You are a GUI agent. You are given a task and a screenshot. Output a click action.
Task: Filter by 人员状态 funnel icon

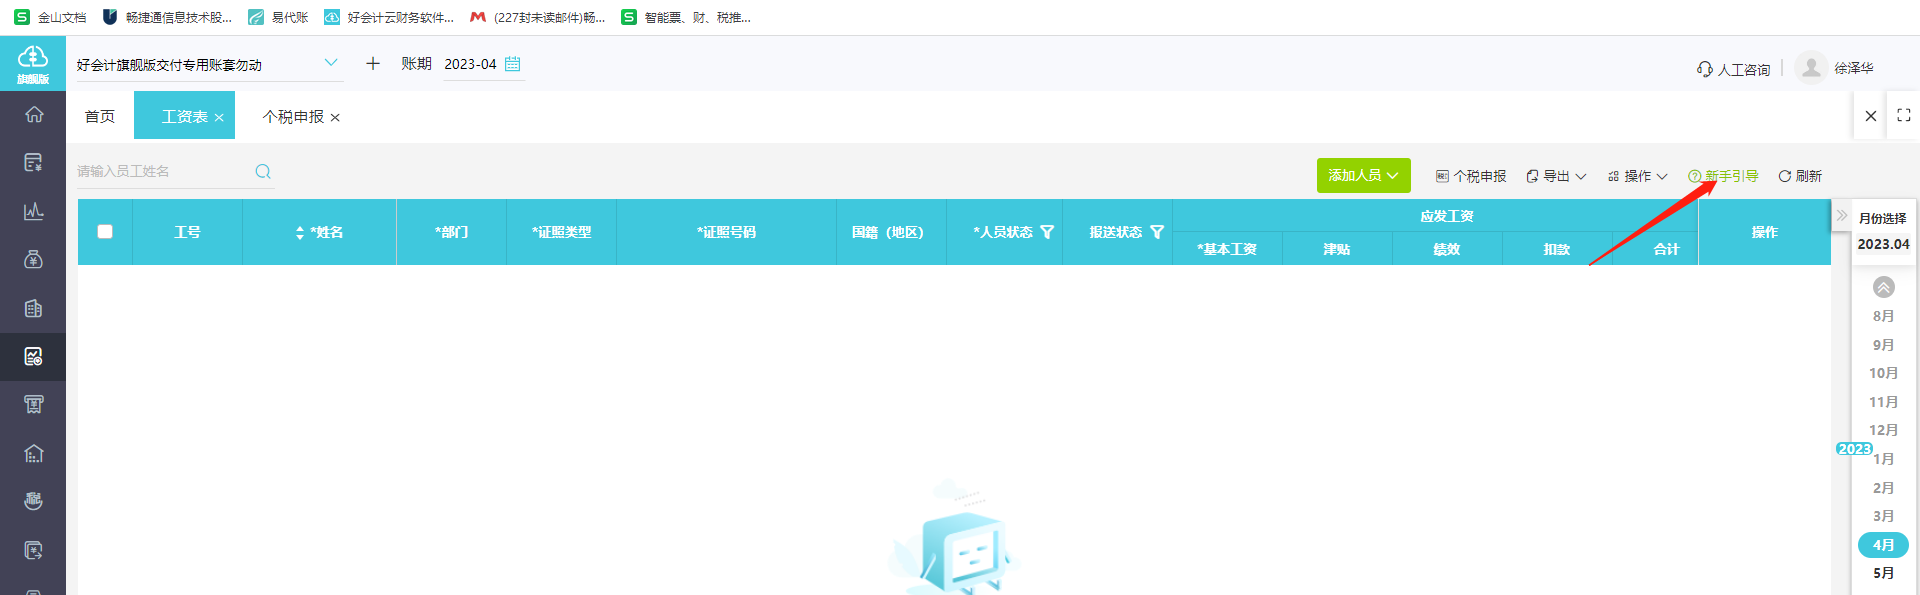tap(1047, 232)
